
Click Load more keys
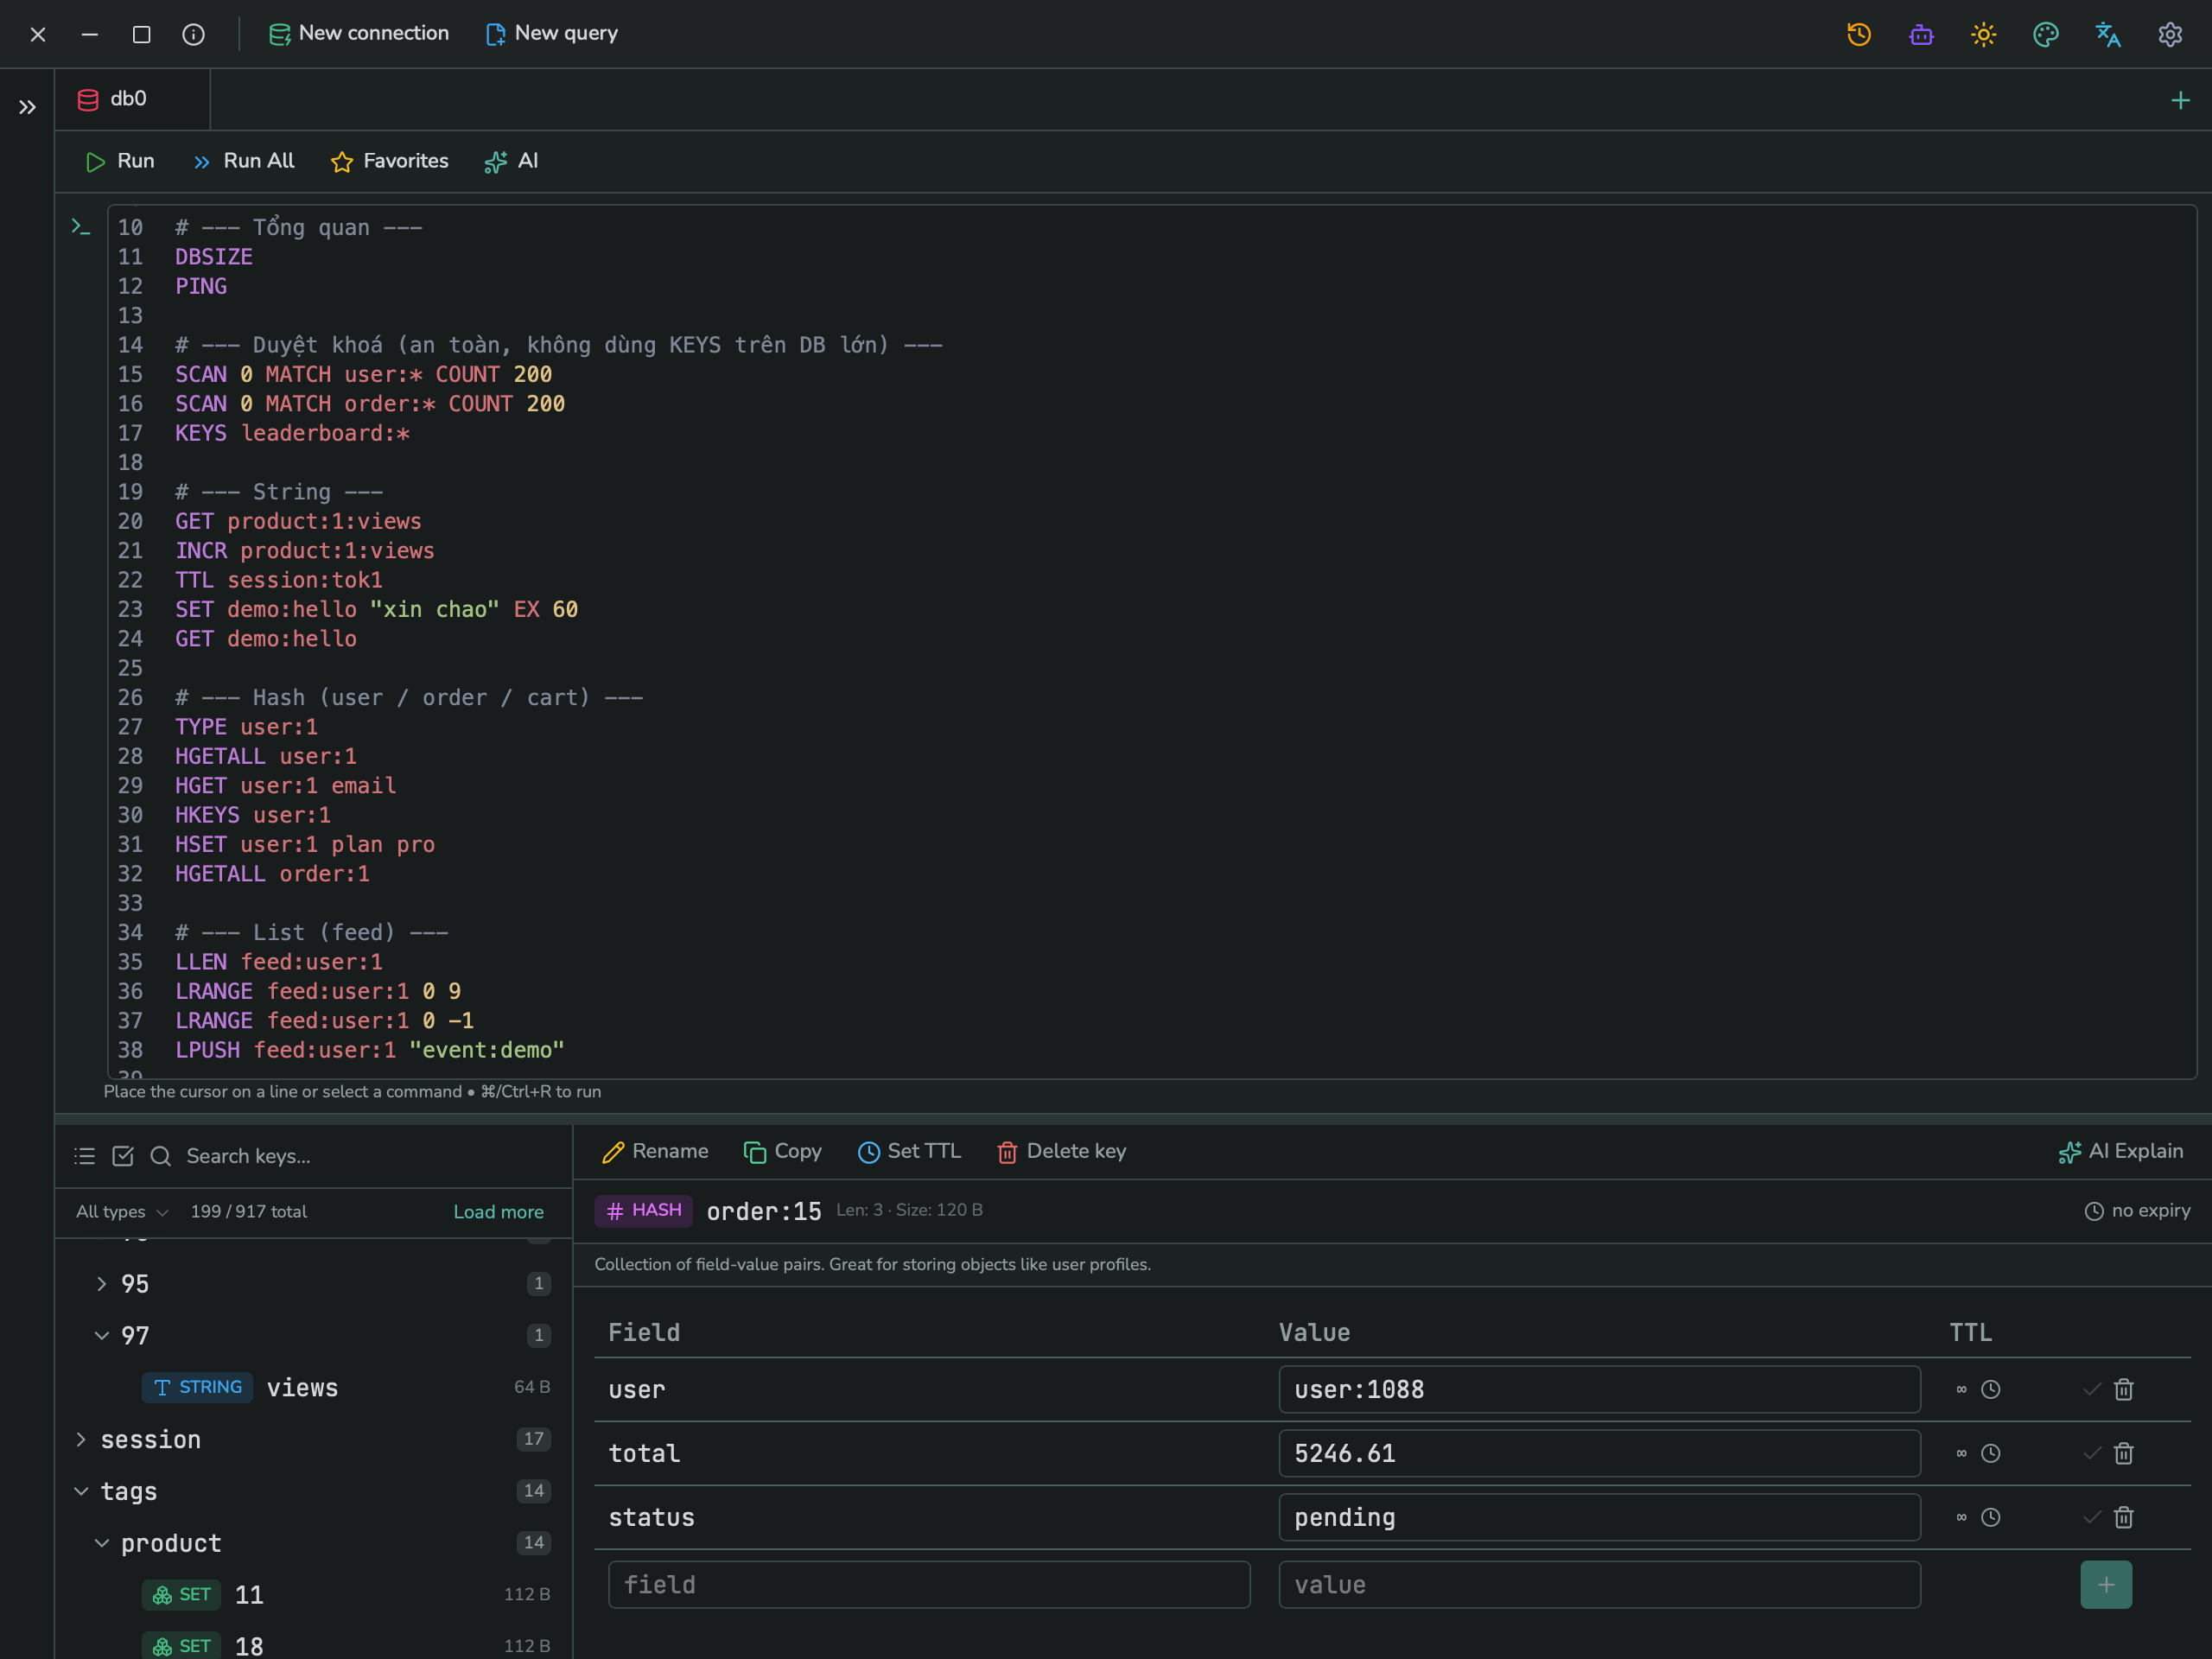[x=498, y=1211]
